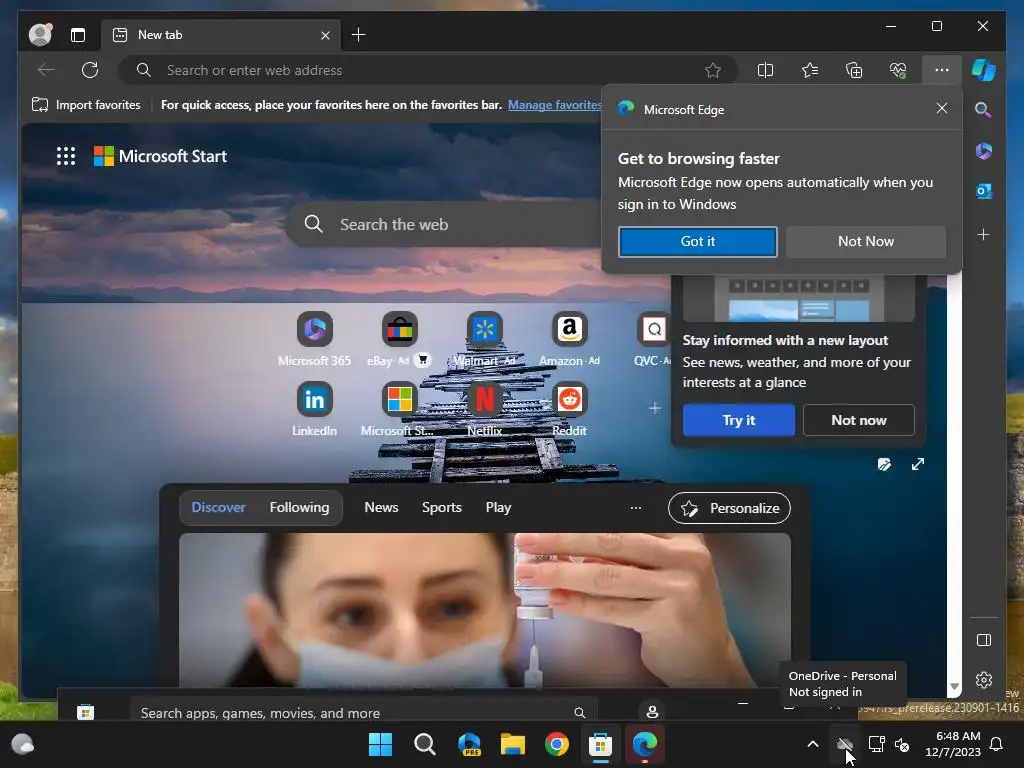
Task: Open the Windows Start menu
Action: click(x=380, y=744)
